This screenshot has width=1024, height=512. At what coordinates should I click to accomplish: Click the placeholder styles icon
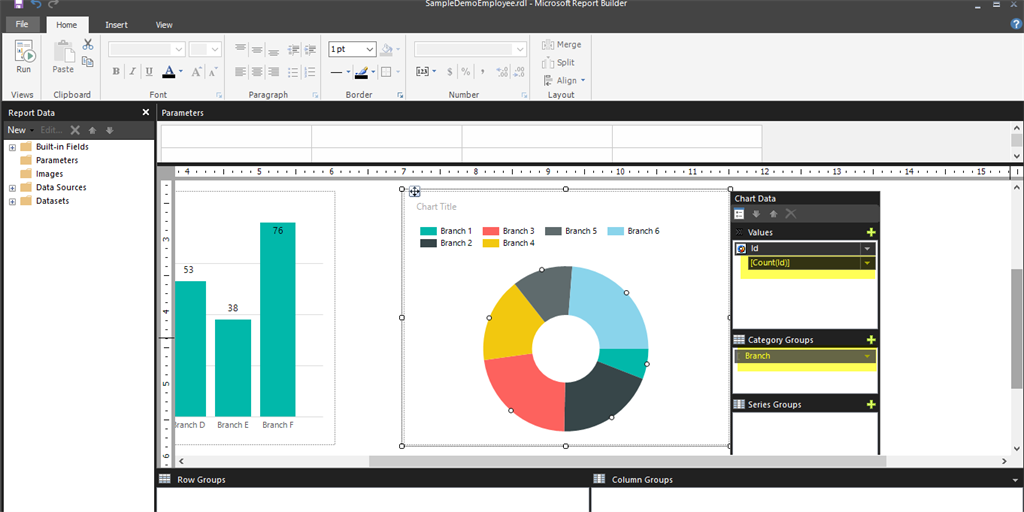423,72
